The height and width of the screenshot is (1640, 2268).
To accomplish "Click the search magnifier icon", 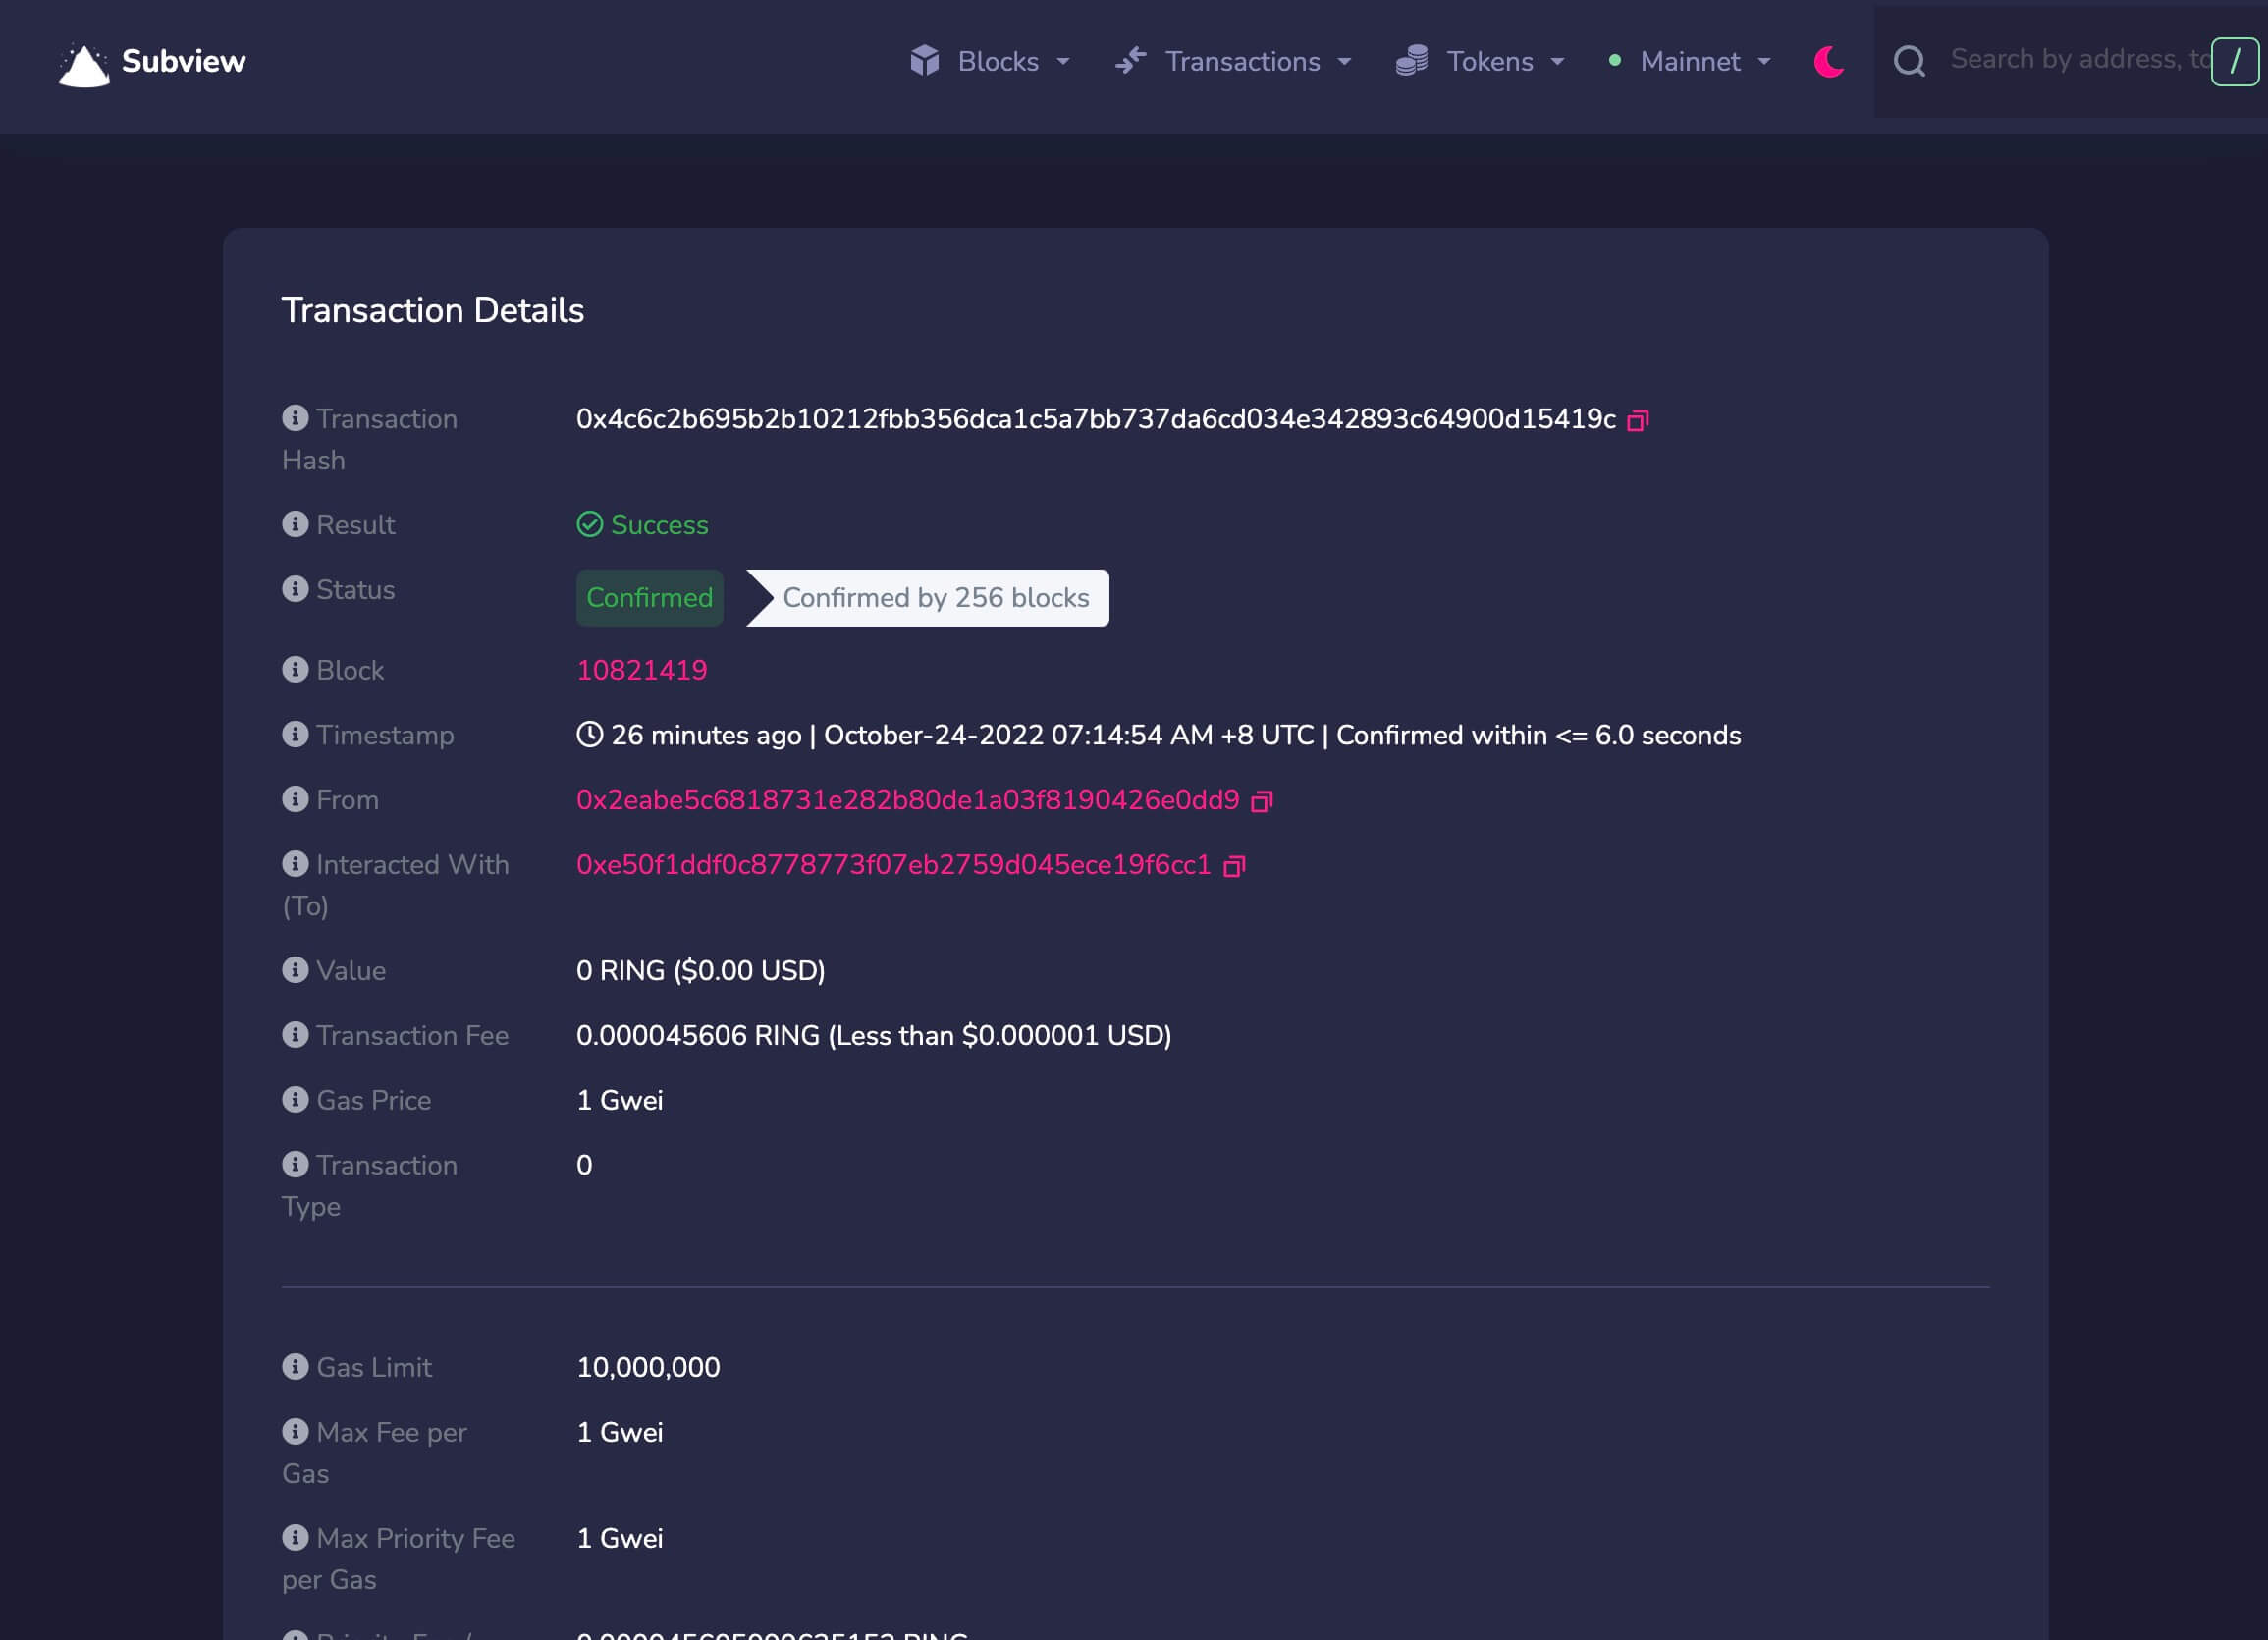I will pyautogui.click(x=1908, y=62).
